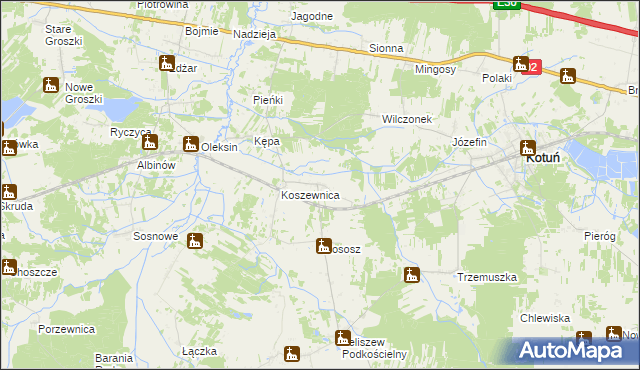Select the Wilczonek village label
The height and width of the screenshot is (370, 640).
pos(407,119)
